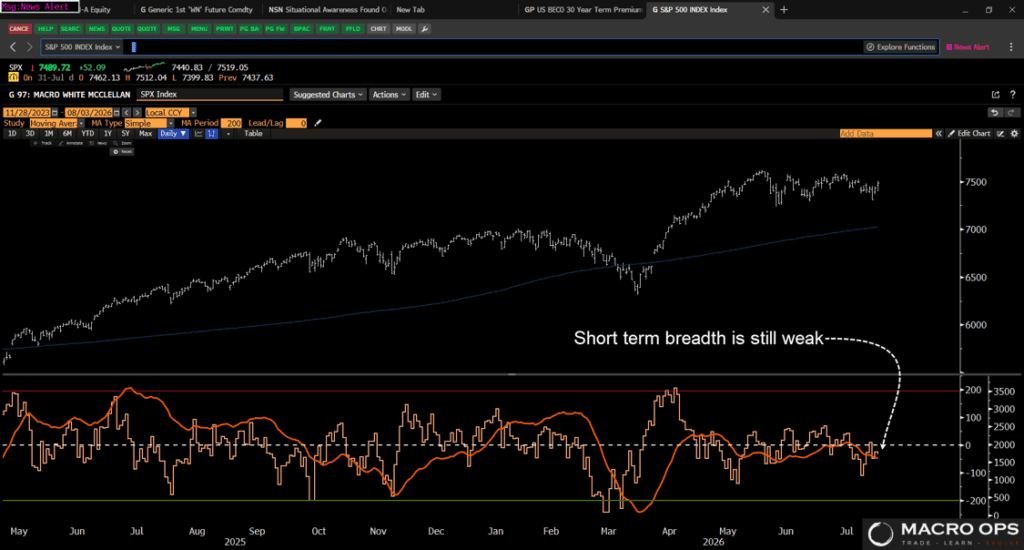Image resolution: width=1024 pixels, height=550 pixels.
Task: Click the annotate pencil-box icon beside Edit Chart
Action: [x=1000, y=133]
